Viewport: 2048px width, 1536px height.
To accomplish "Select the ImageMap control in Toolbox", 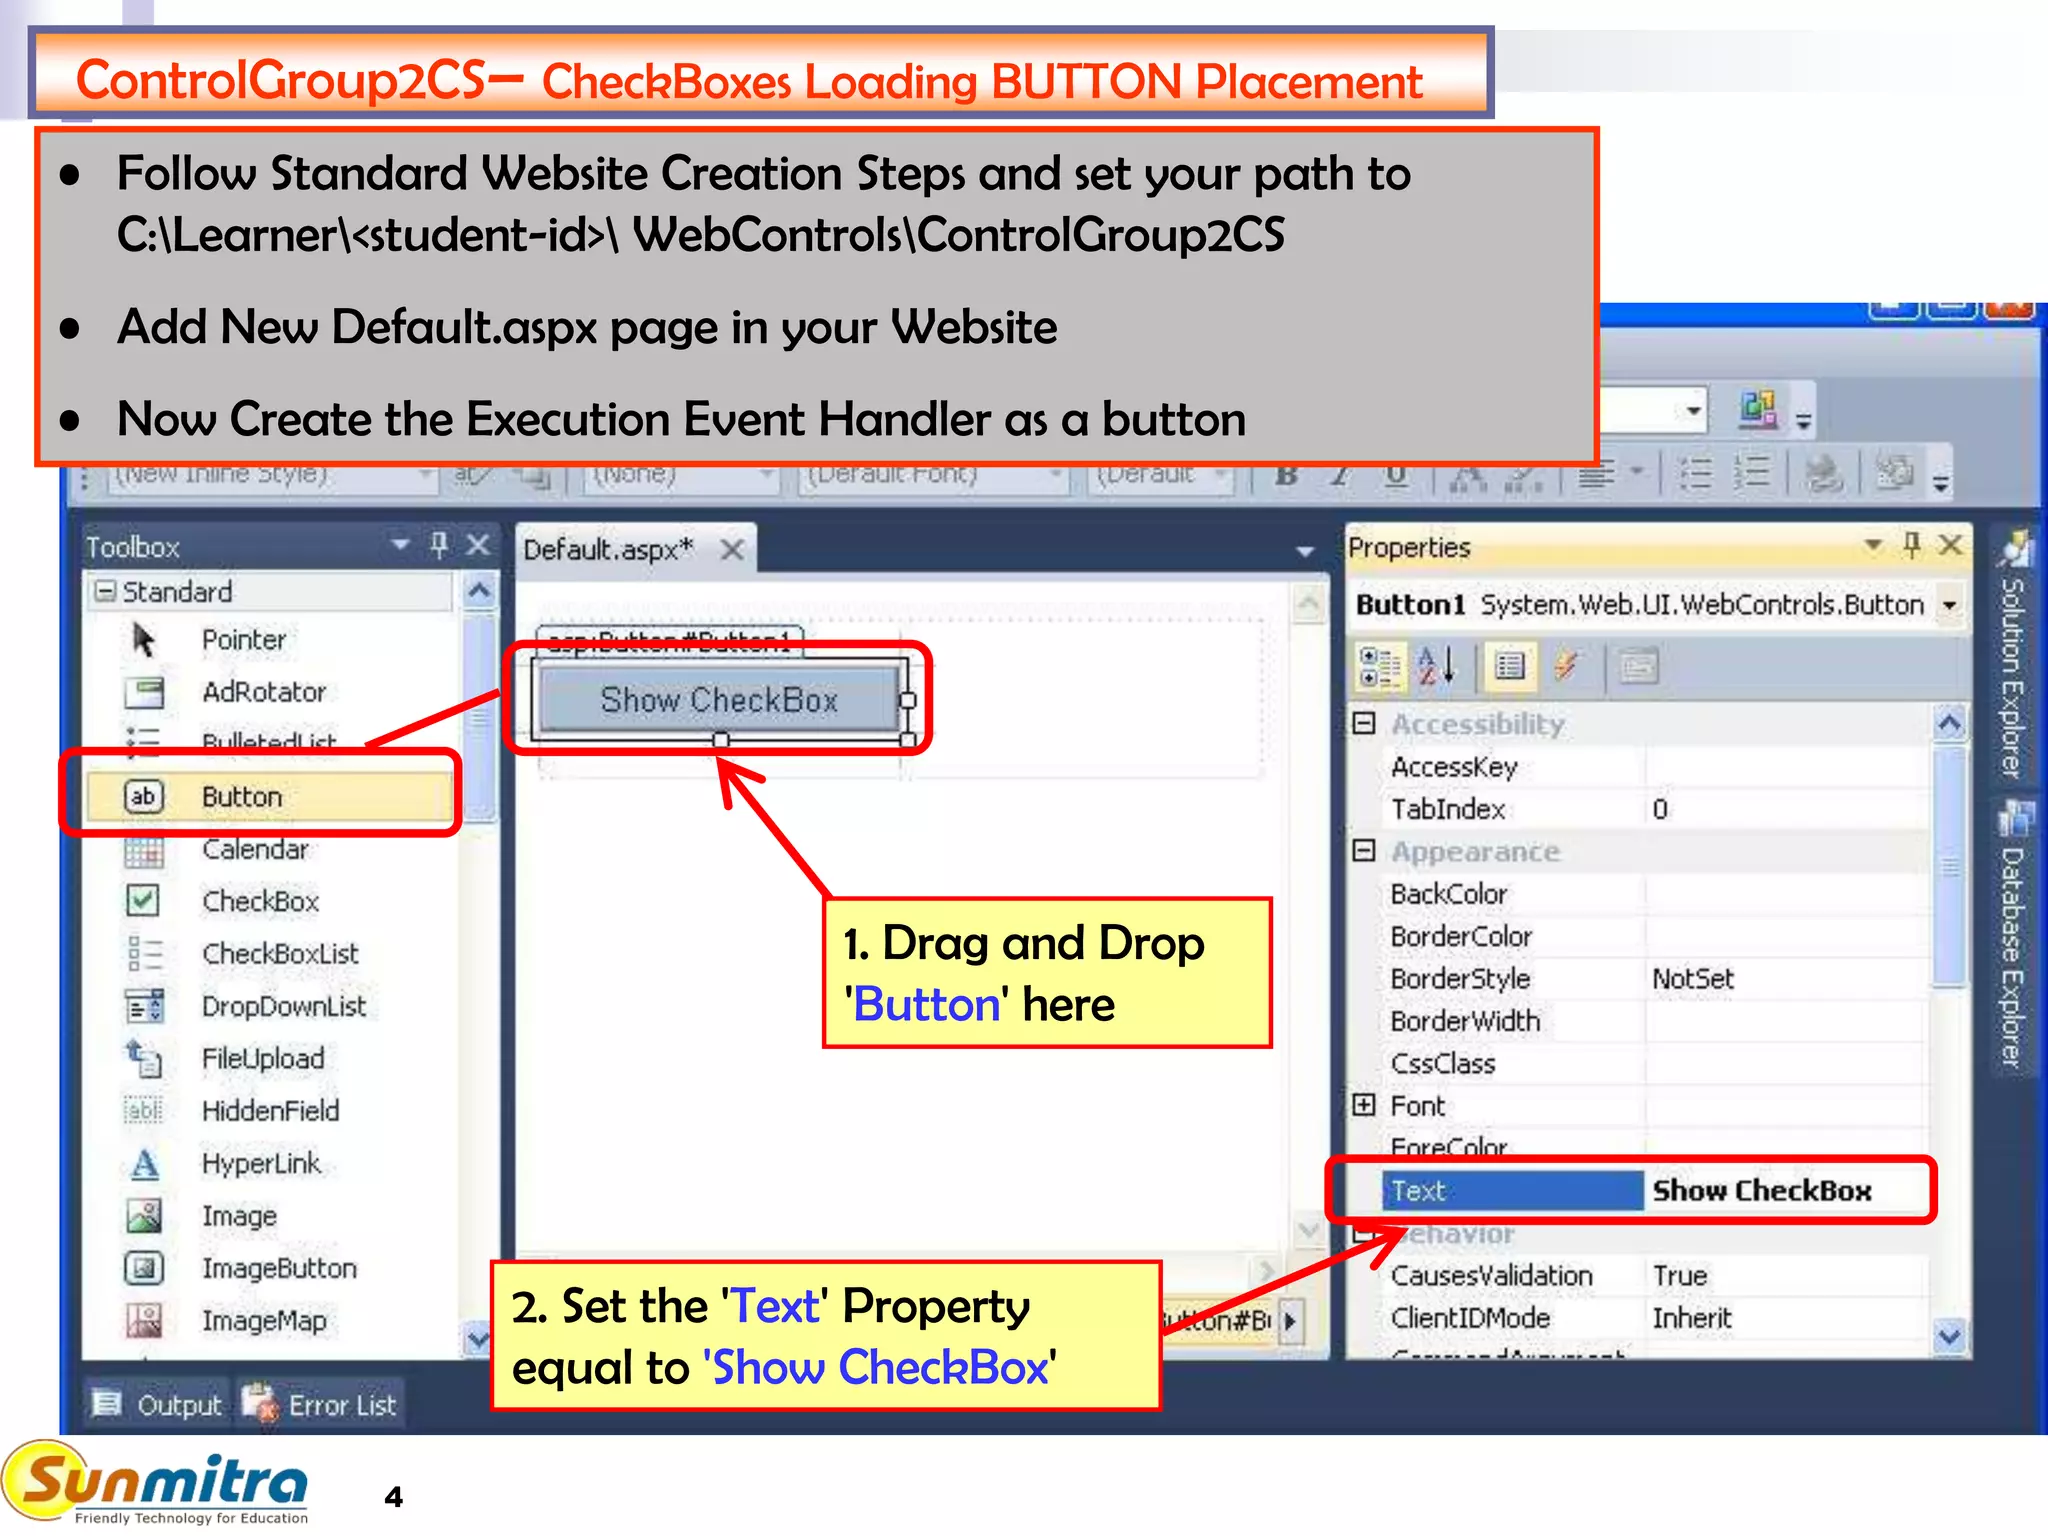I will coord(264,1321).
